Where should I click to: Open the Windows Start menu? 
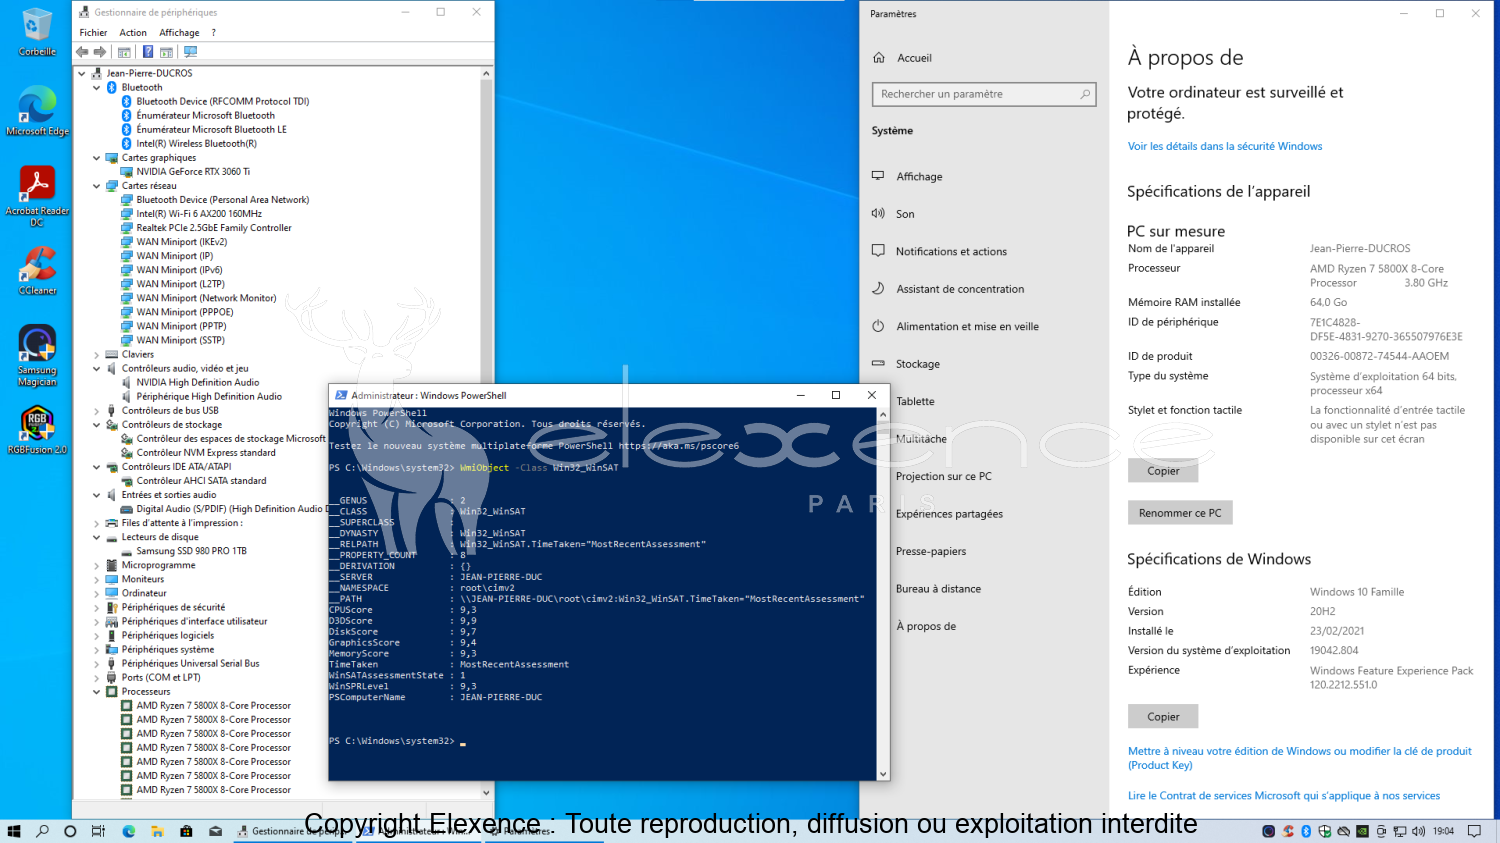[x=14, y=831]
